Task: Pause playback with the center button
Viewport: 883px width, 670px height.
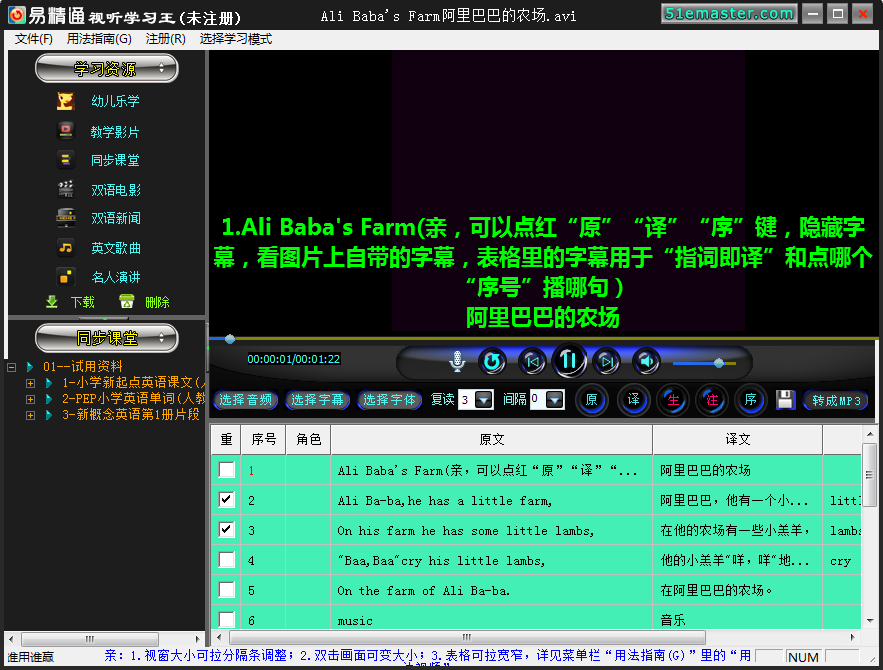Action: (x=568, y=360)
